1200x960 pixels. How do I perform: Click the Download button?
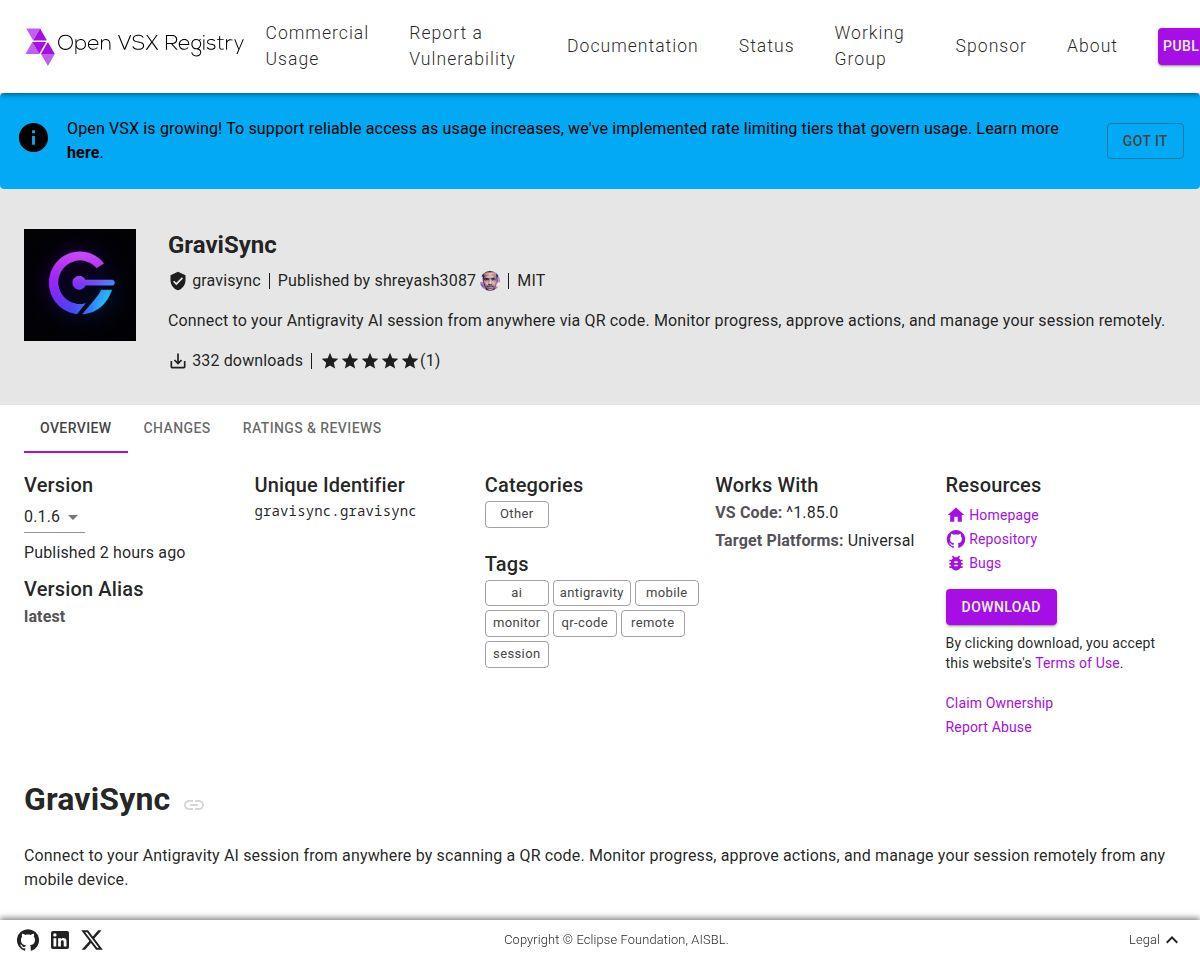(1001, 607)
